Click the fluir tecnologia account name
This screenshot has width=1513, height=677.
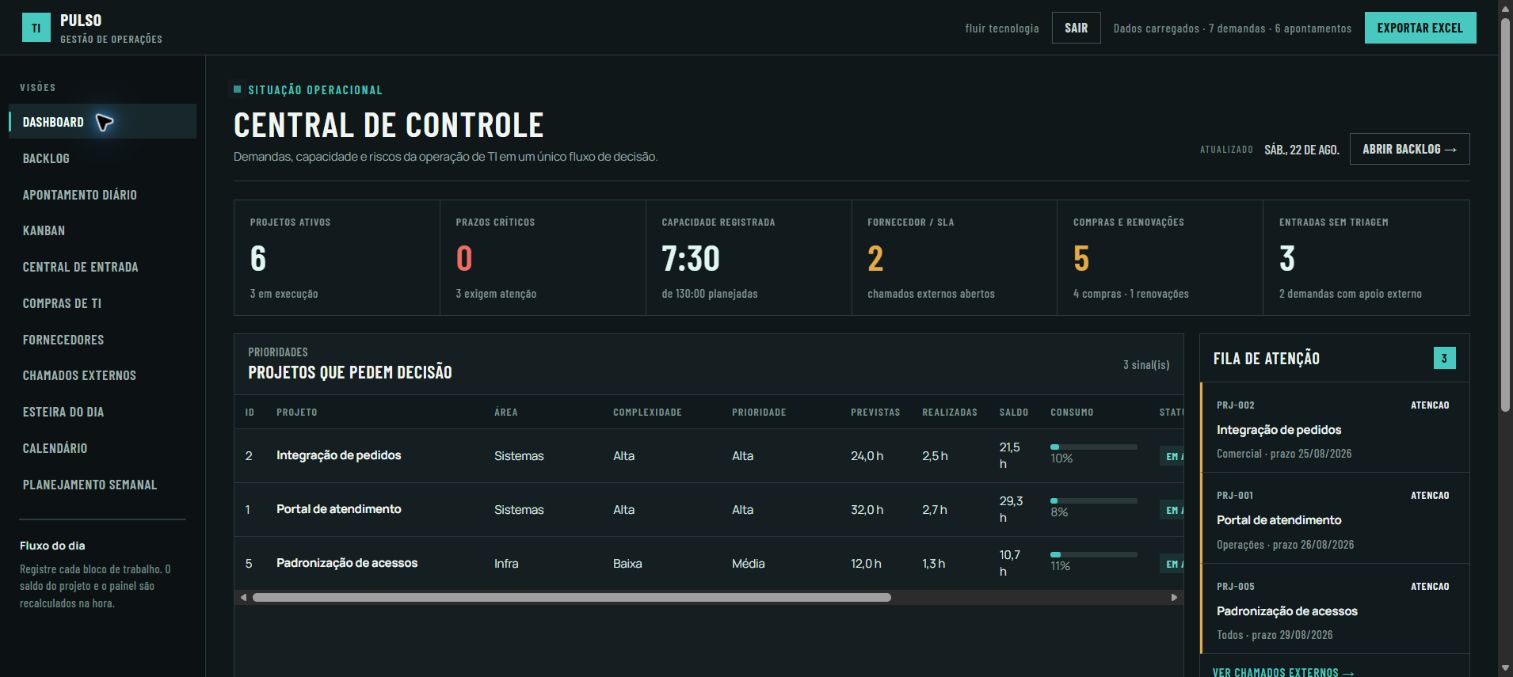click(1002, 28)
